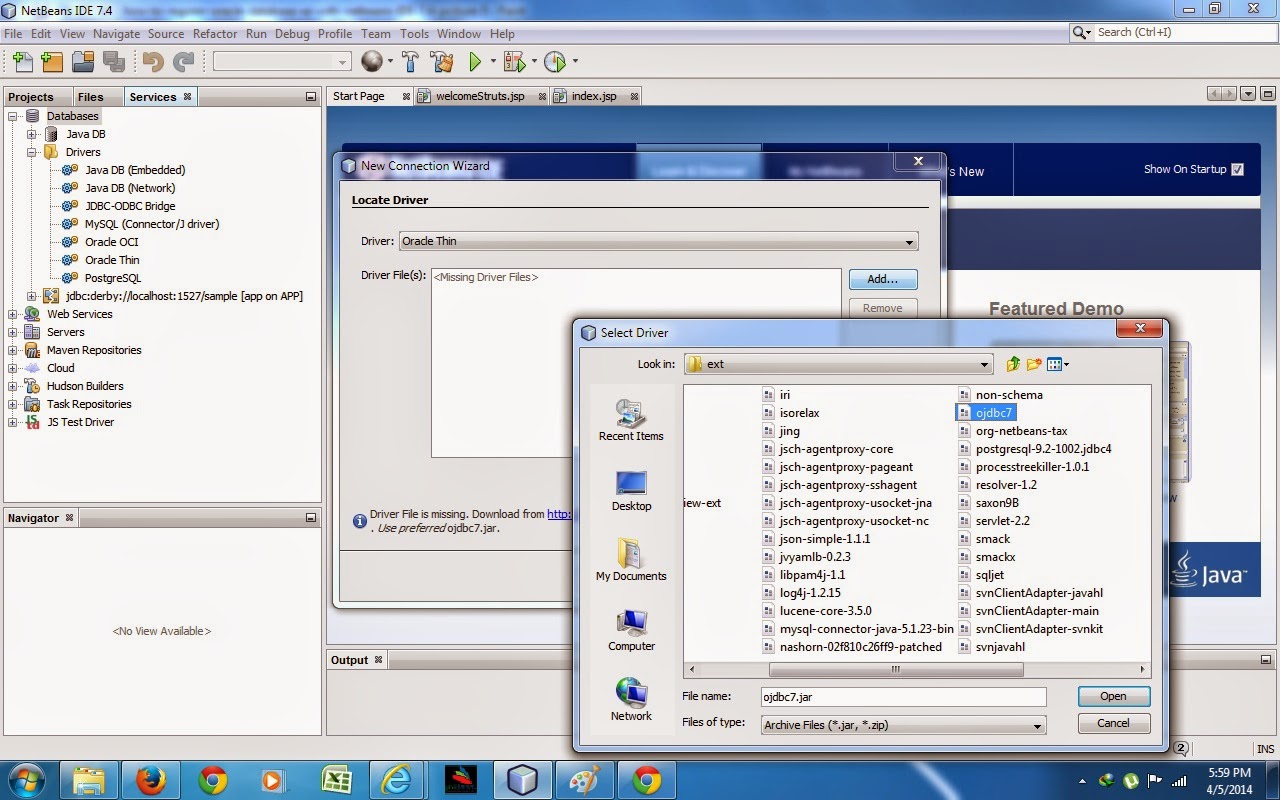1280x800 pixels.
Task: Select Oracle Thin driver in Services tree
Action: tap(112, 260)
